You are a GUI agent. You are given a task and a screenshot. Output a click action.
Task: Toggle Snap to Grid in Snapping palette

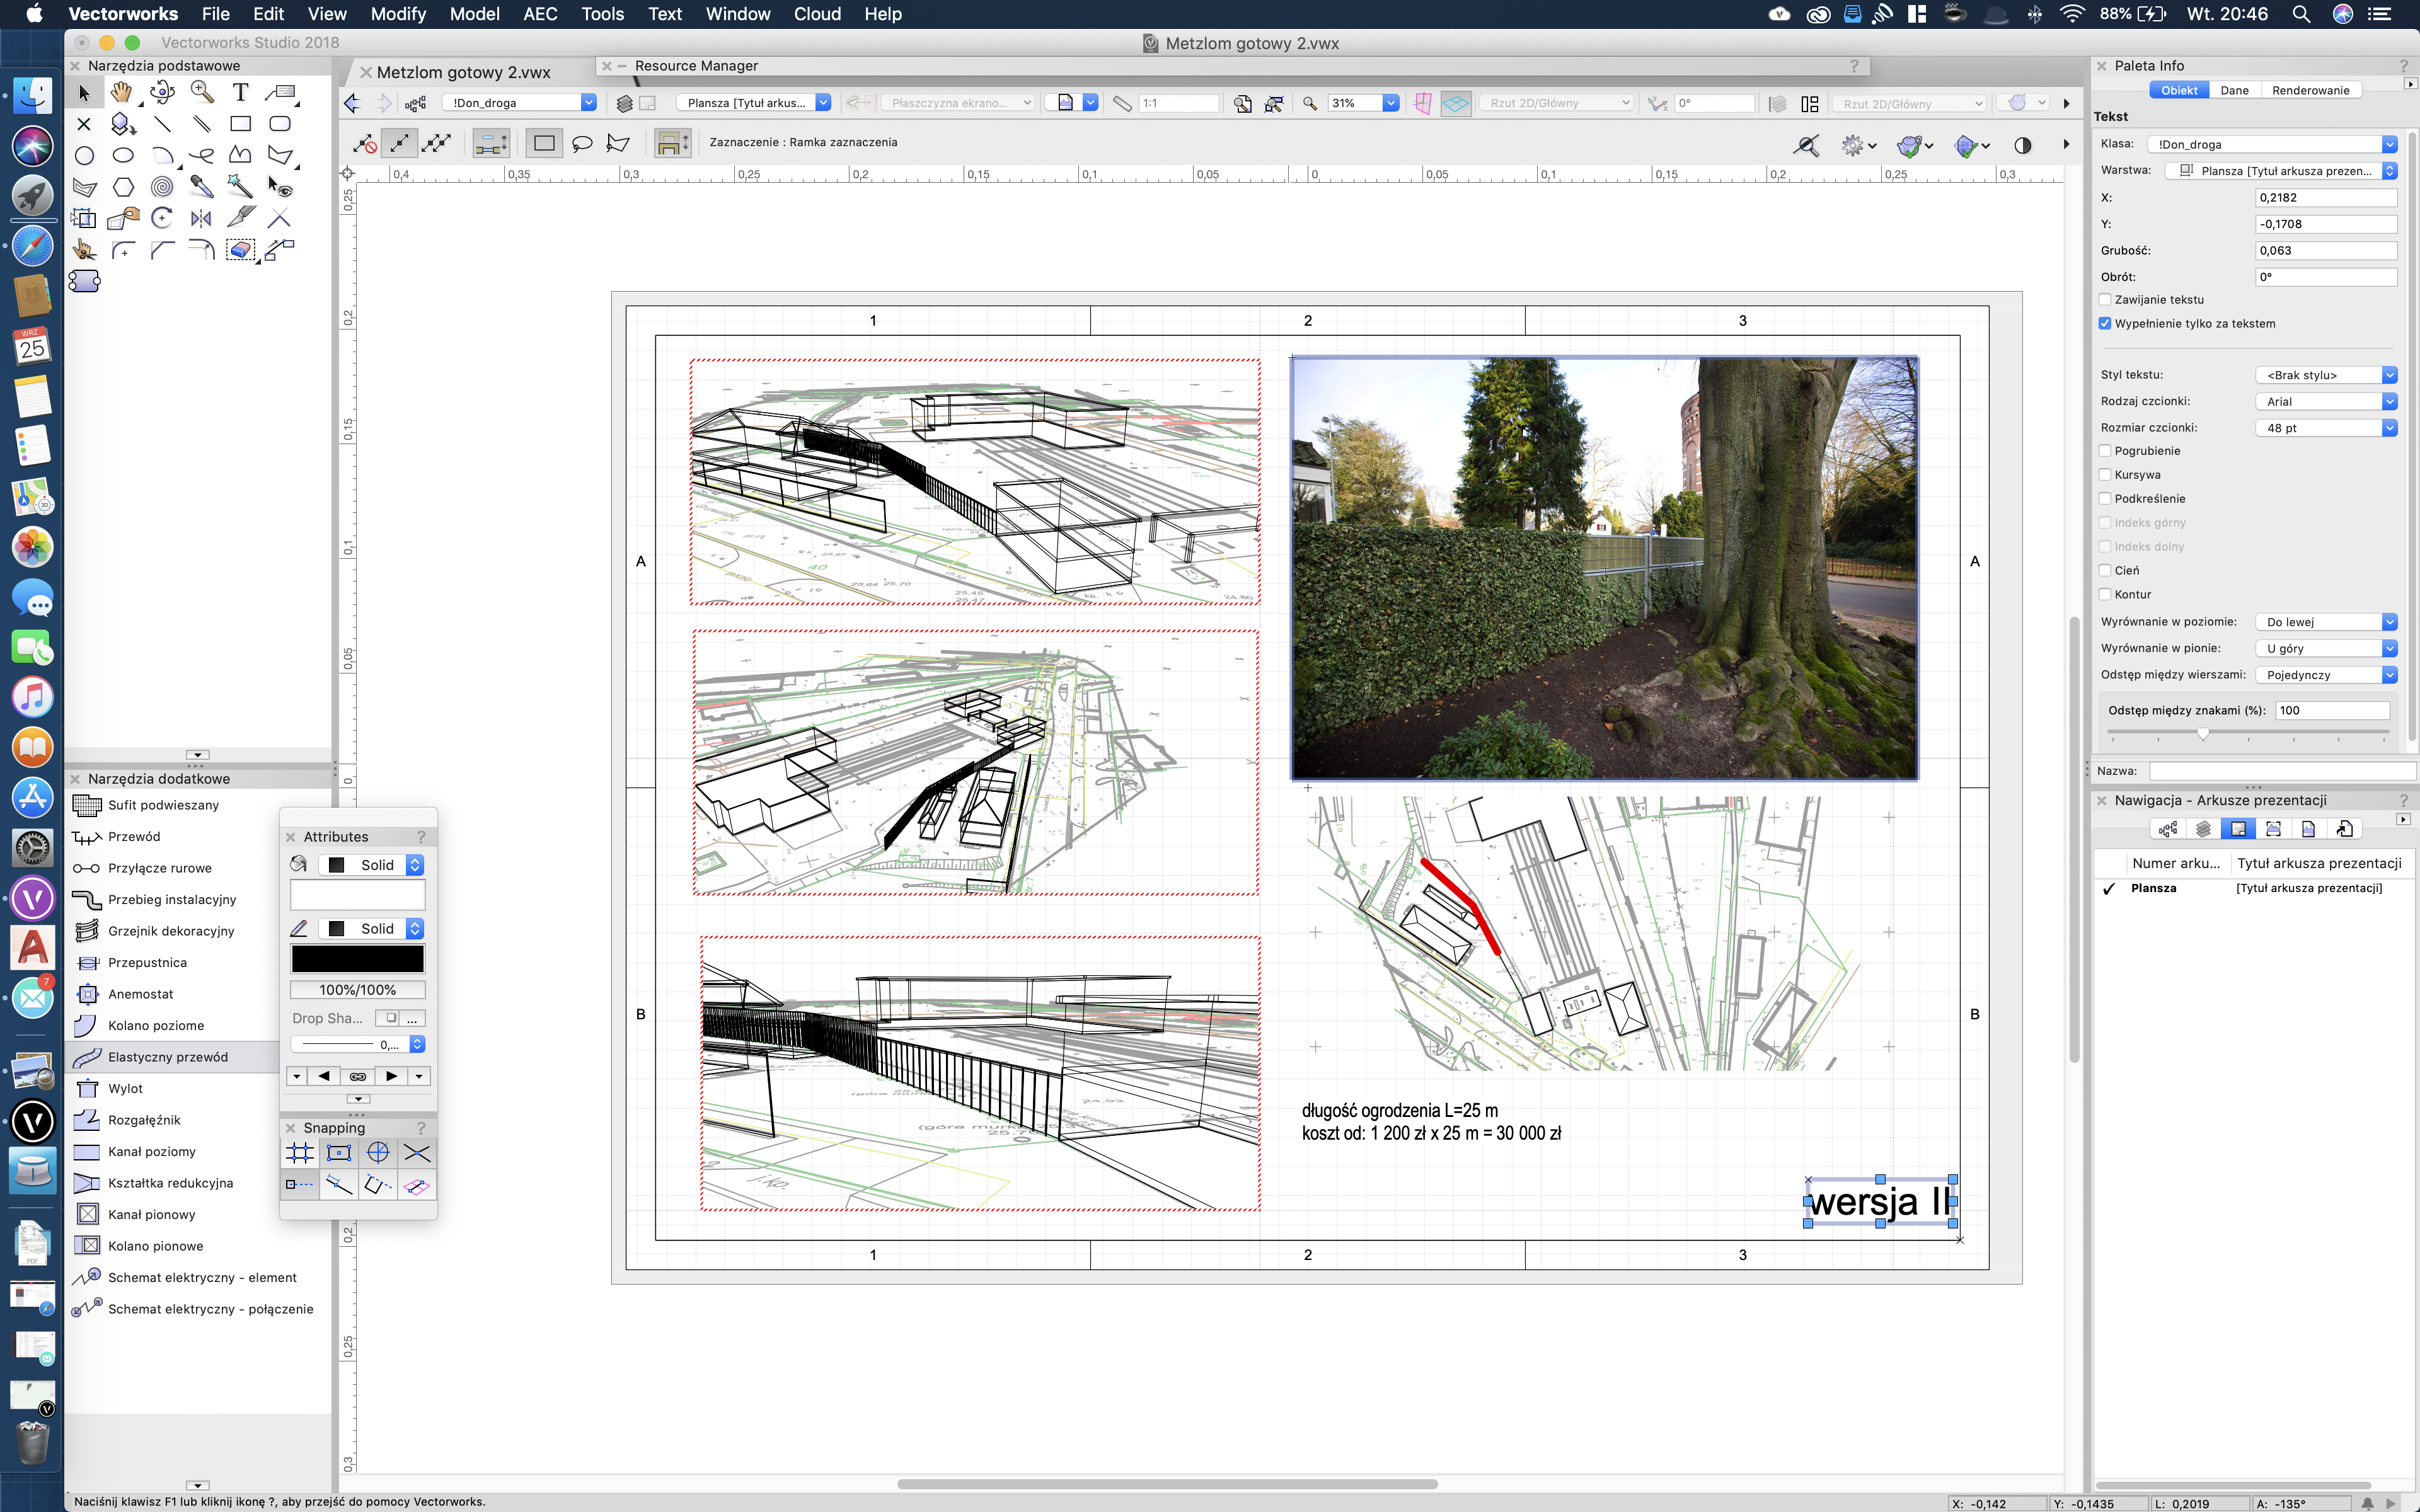pyautogui.click(x=300, y=1153)
